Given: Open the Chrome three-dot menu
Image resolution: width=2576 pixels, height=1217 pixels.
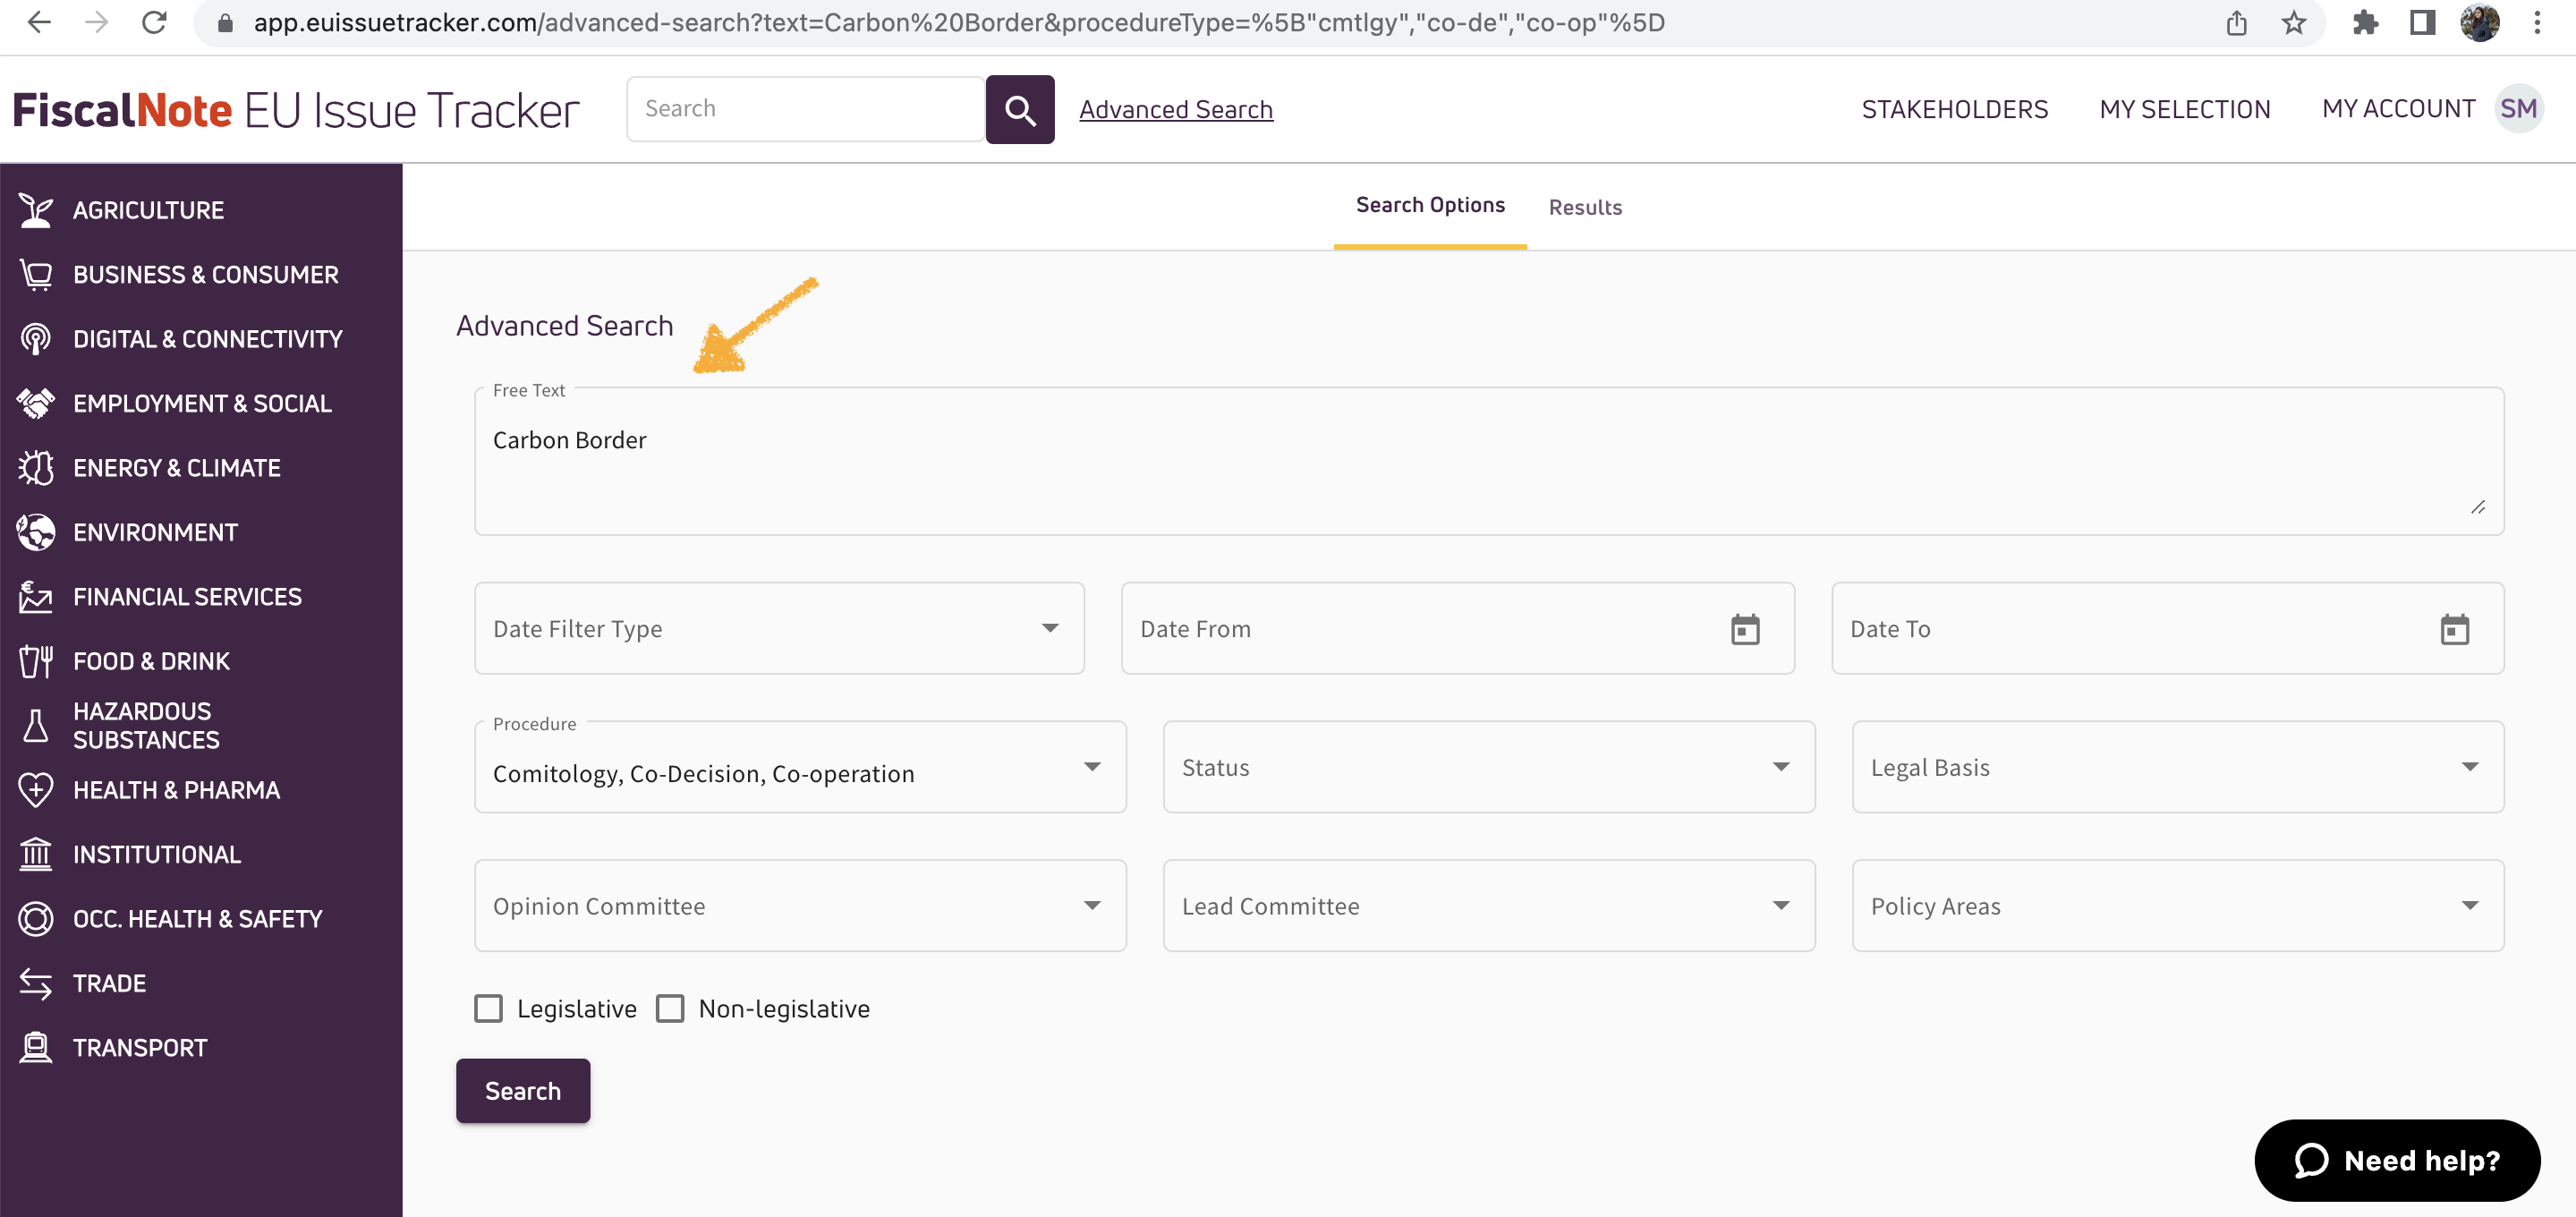Looking at the screenshot, I should coord(2537,22).
